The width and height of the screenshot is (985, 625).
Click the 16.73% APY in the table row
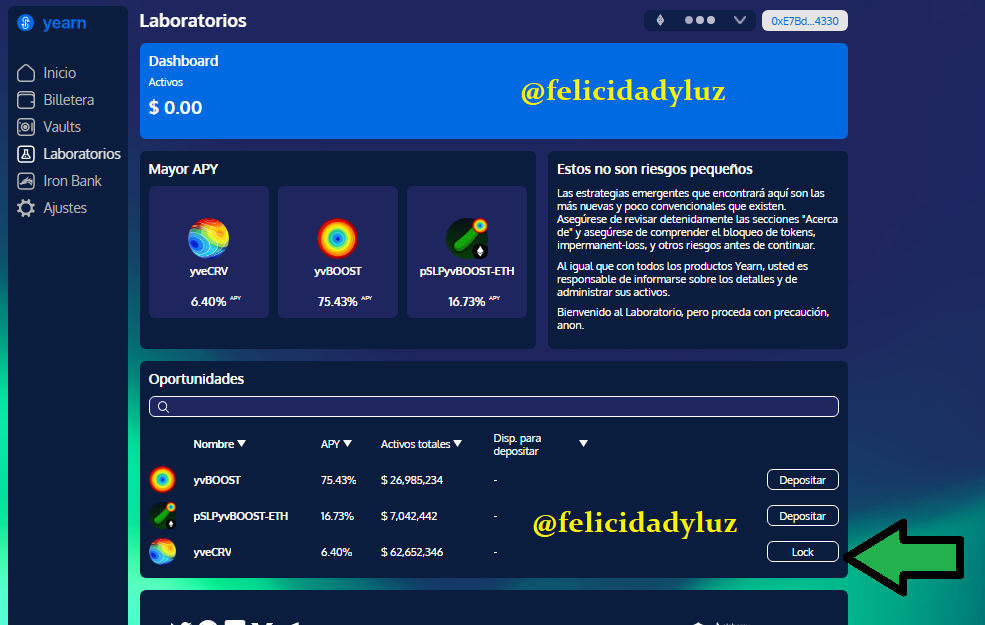(337, 516)
